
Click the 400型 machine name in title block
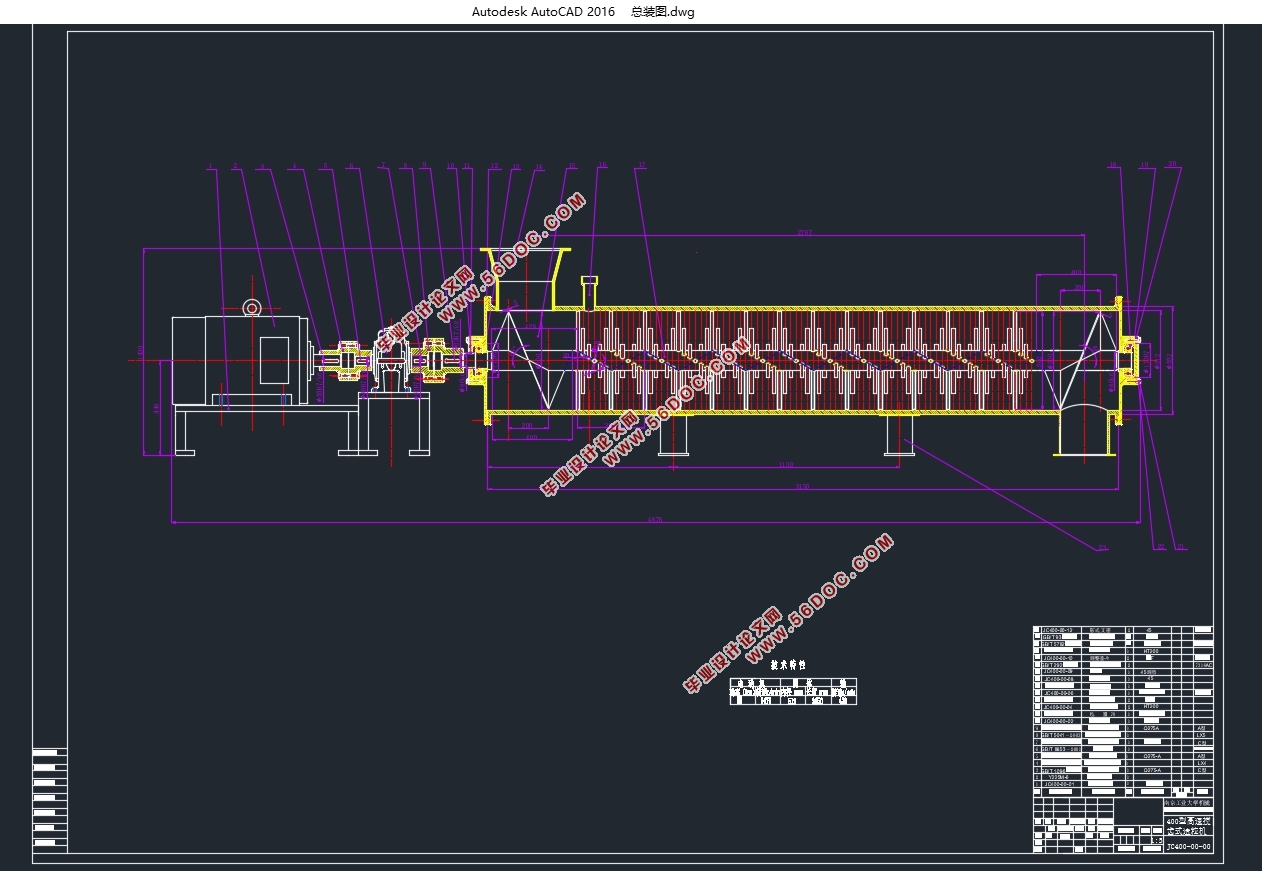[1188, 825]
